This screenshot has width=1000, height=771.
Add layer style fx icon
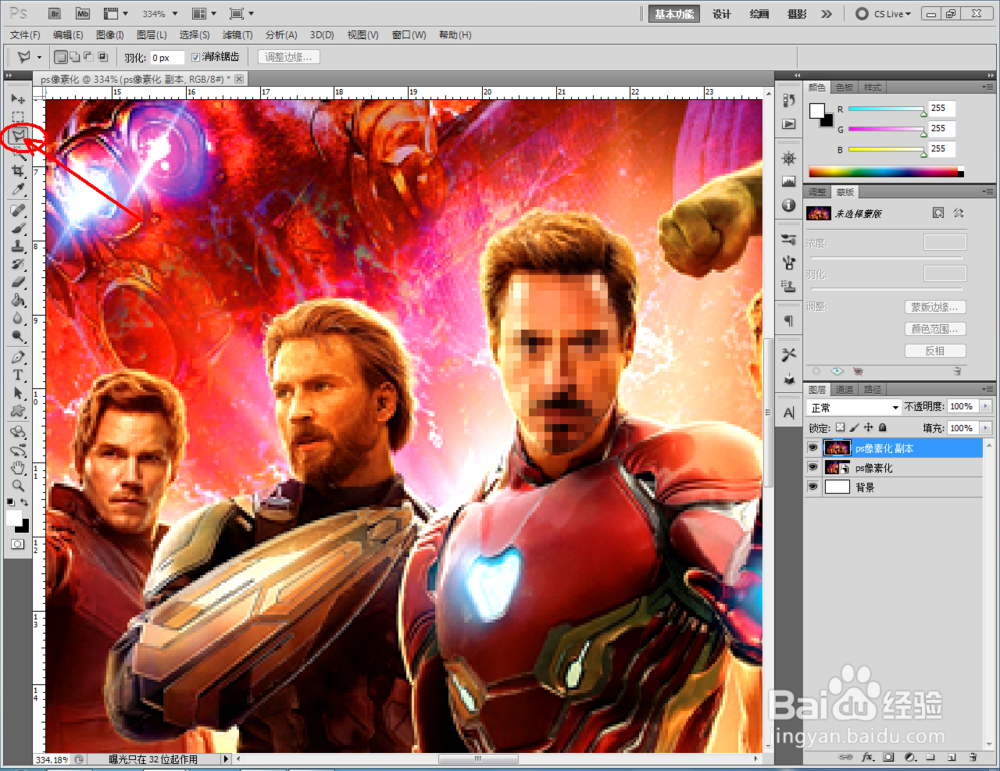[867, 757]
